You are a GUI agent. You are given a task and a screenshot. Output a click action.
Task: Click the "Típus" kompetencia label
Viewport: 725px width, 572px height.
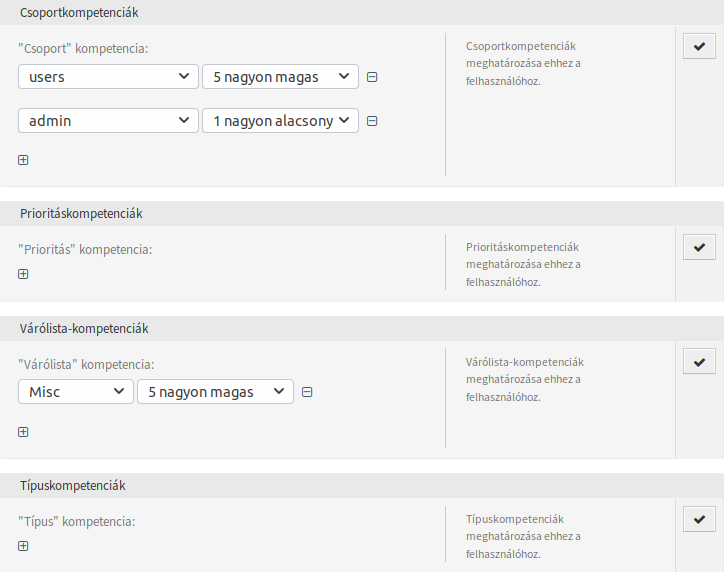coord(77,522)
